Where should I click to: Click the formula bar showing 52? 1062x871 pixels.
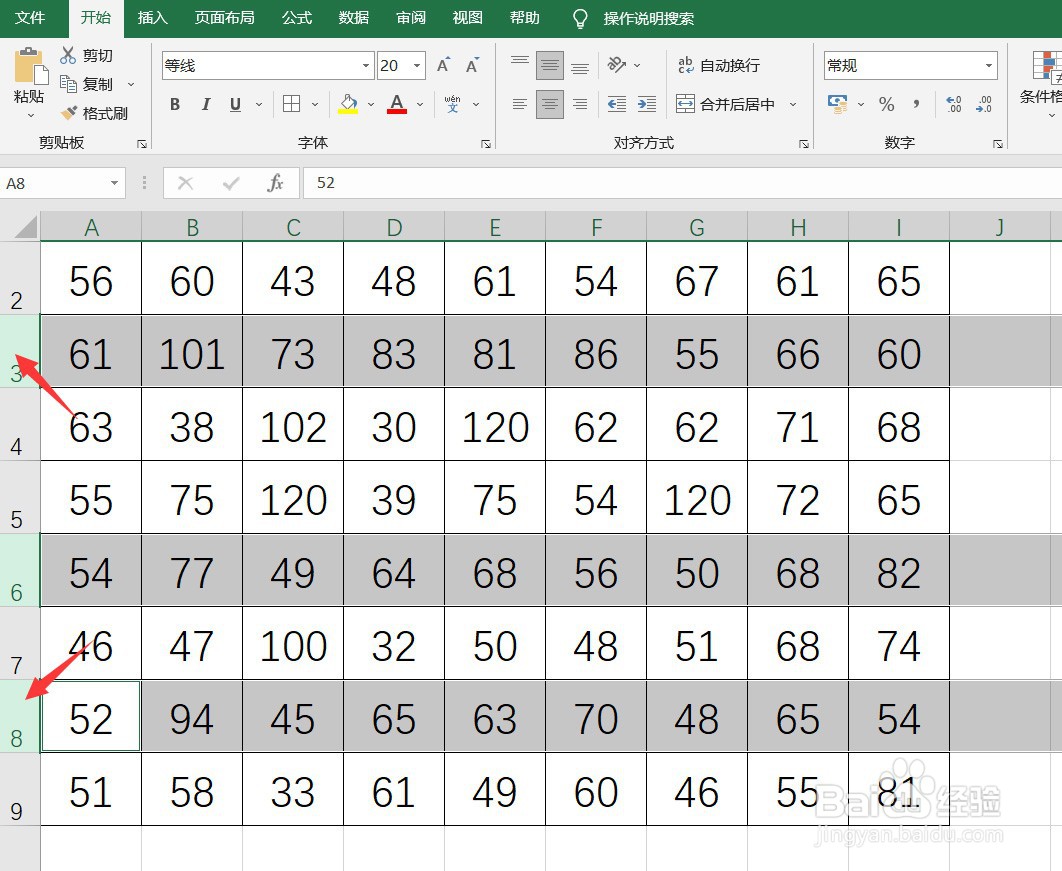point(683,183)
